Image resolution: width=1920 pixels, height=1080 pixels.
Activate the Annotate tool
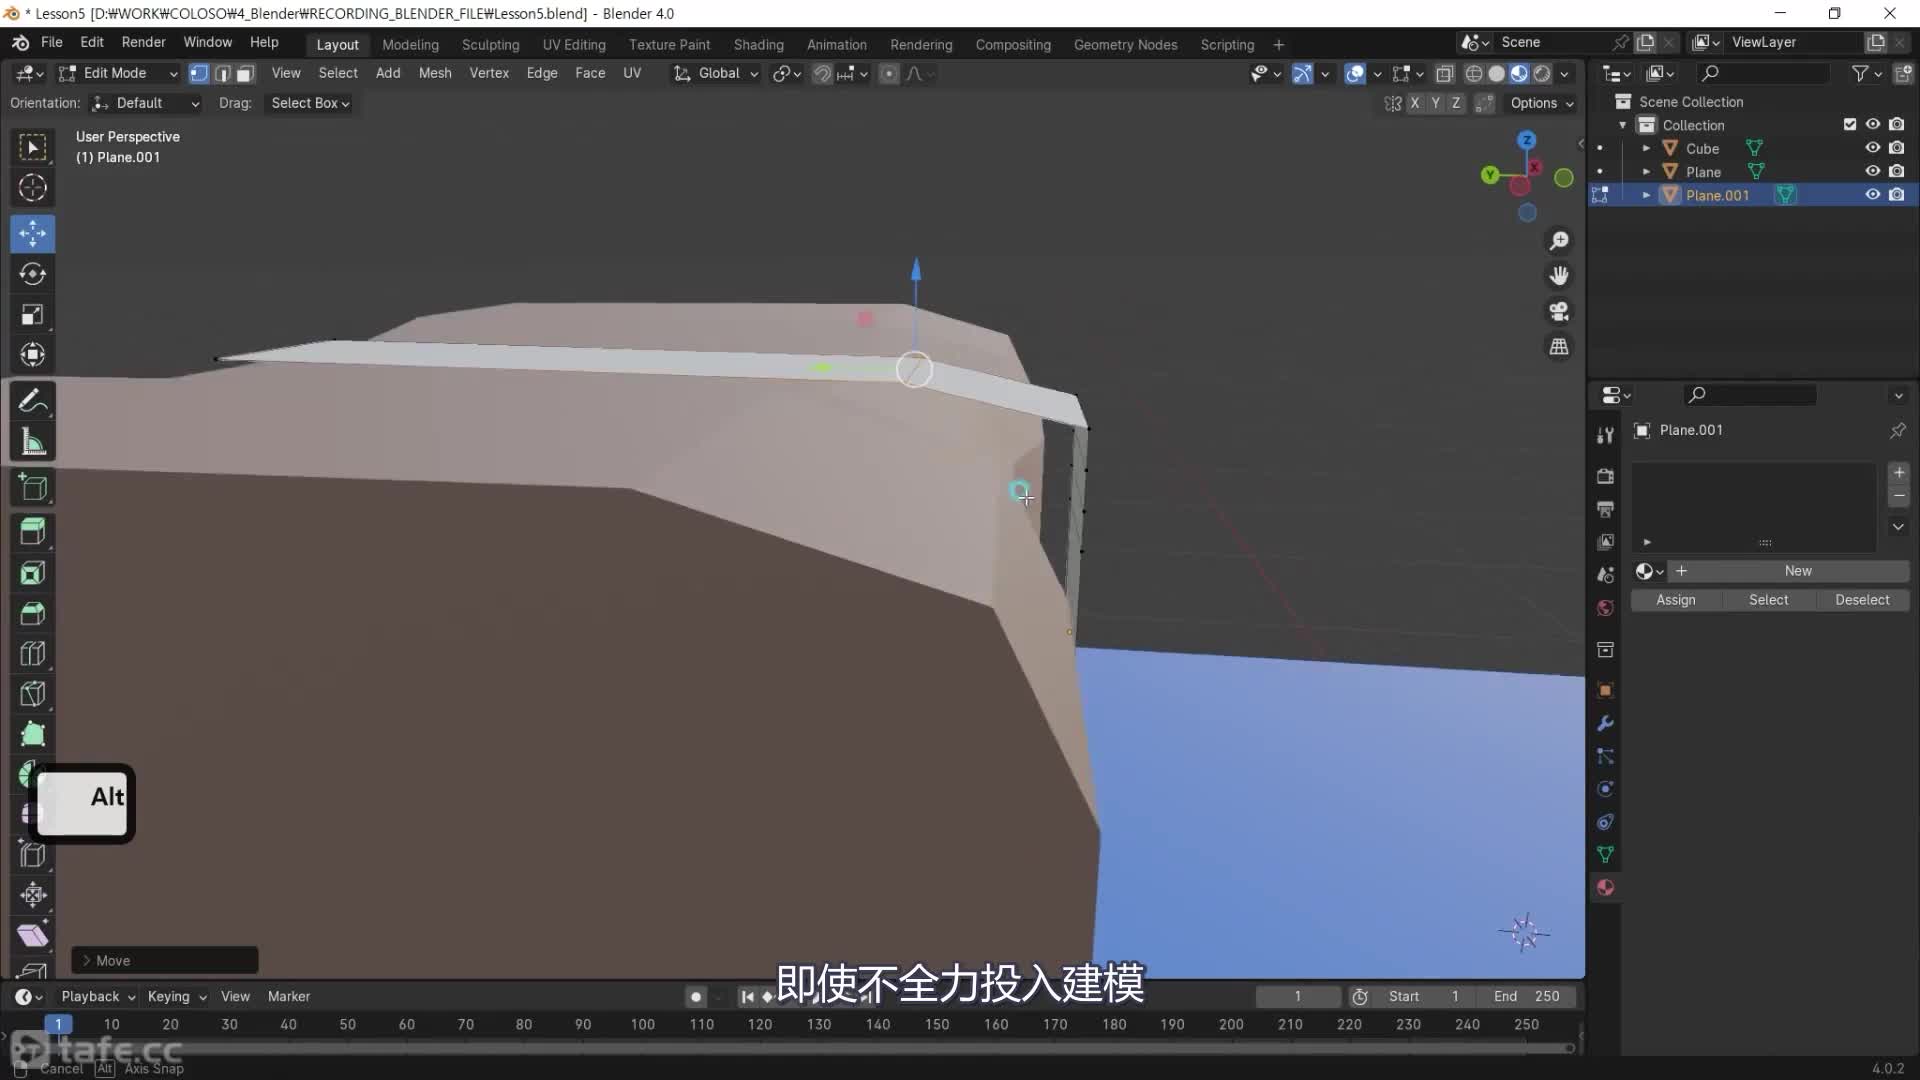pyautogui.click(x=33, y=400)
